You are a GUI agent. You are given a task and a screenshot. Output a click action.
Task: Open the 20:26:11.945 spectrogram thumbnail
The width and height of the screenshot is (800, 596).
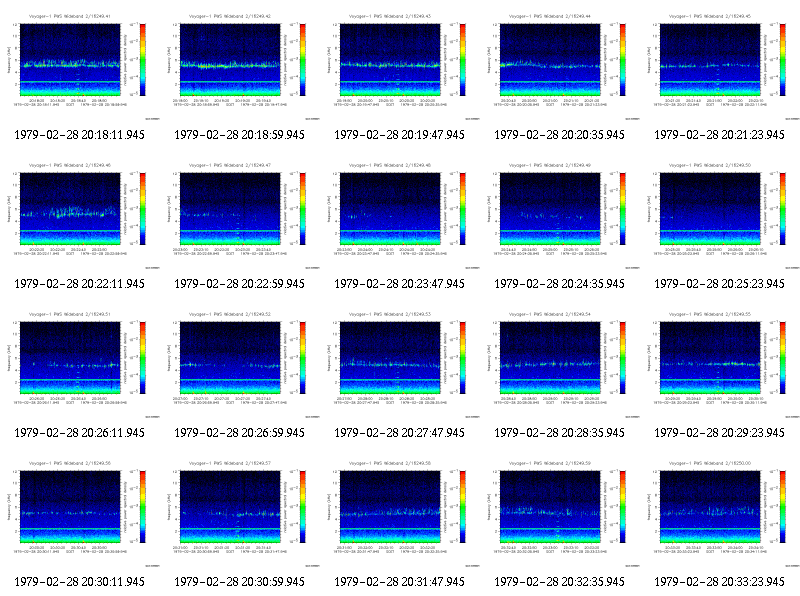80,365
